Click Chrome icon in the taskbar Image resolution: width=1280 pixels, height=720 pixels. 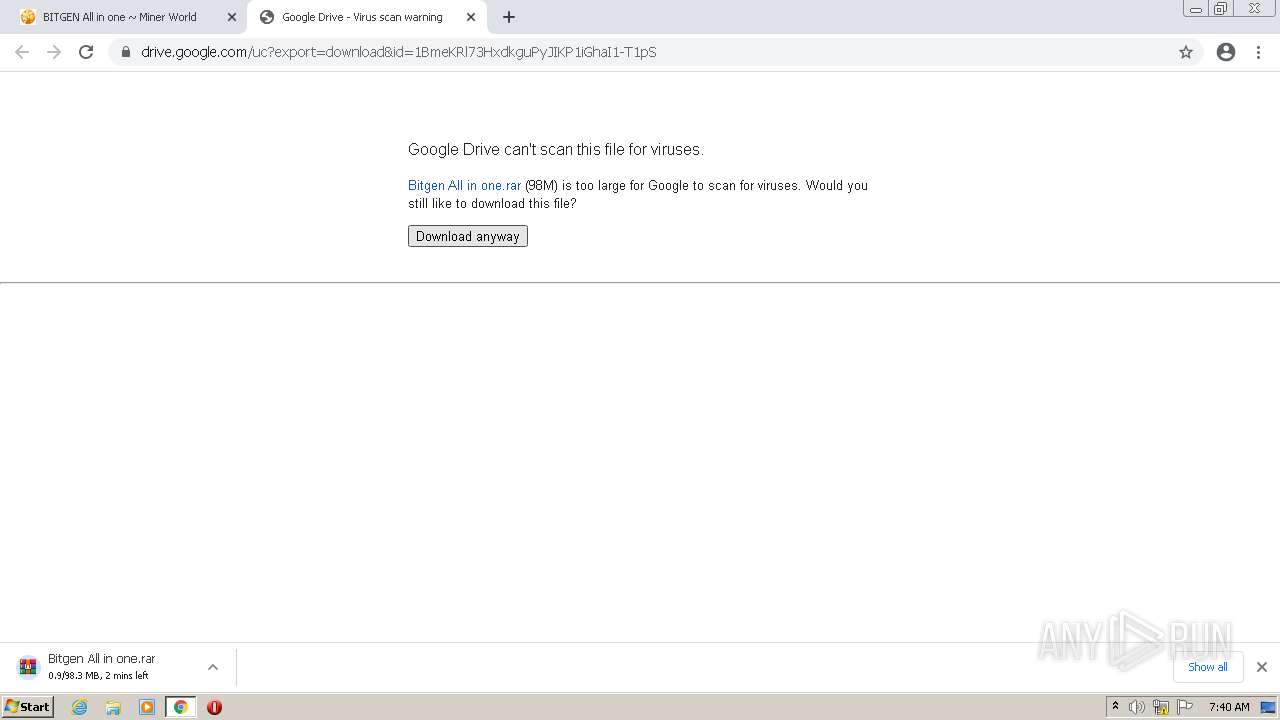point(181,707)
